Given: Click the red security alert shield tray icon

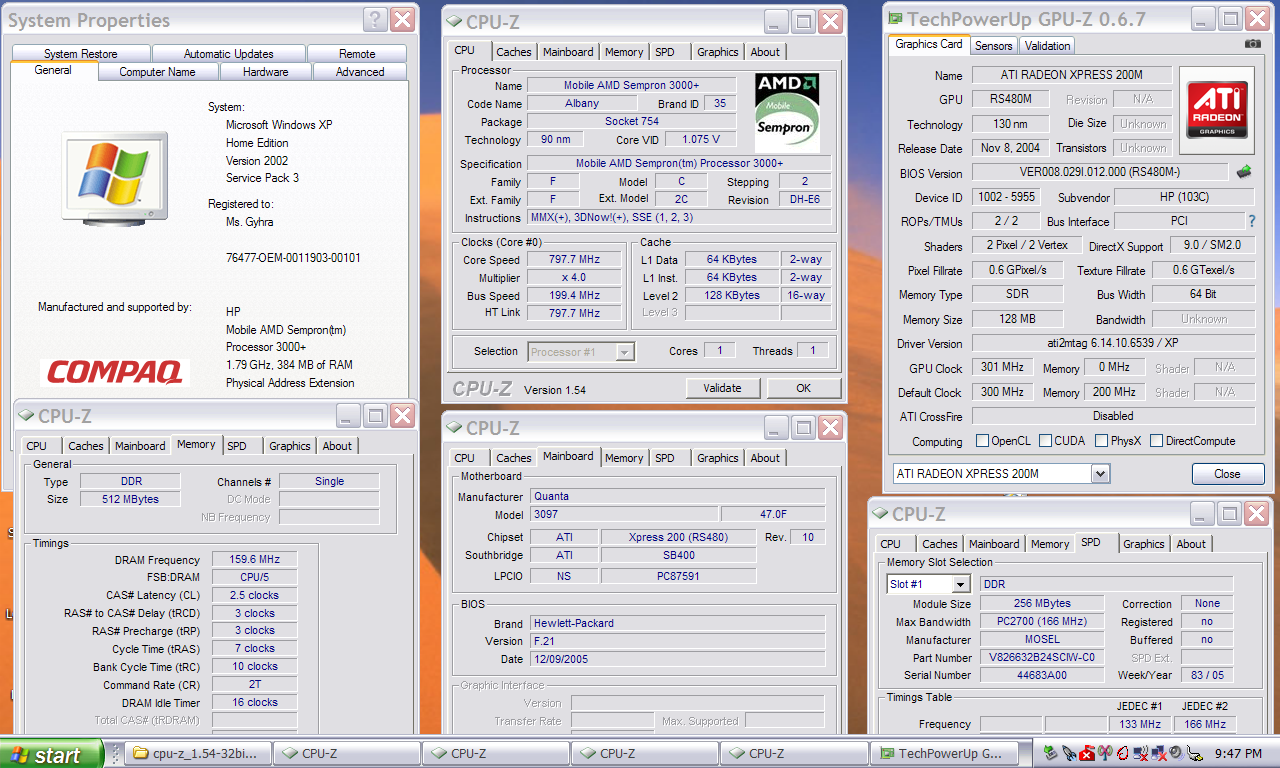Looking at the screenshot, I should pos(1086,753).
